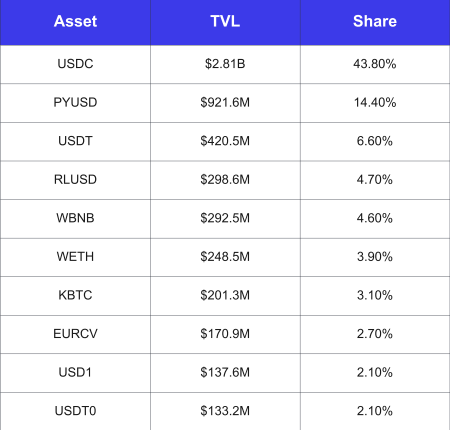Click the $248.5M WETH TVL value
Screen dimensions: 450x430
click(x=225, y=257)
